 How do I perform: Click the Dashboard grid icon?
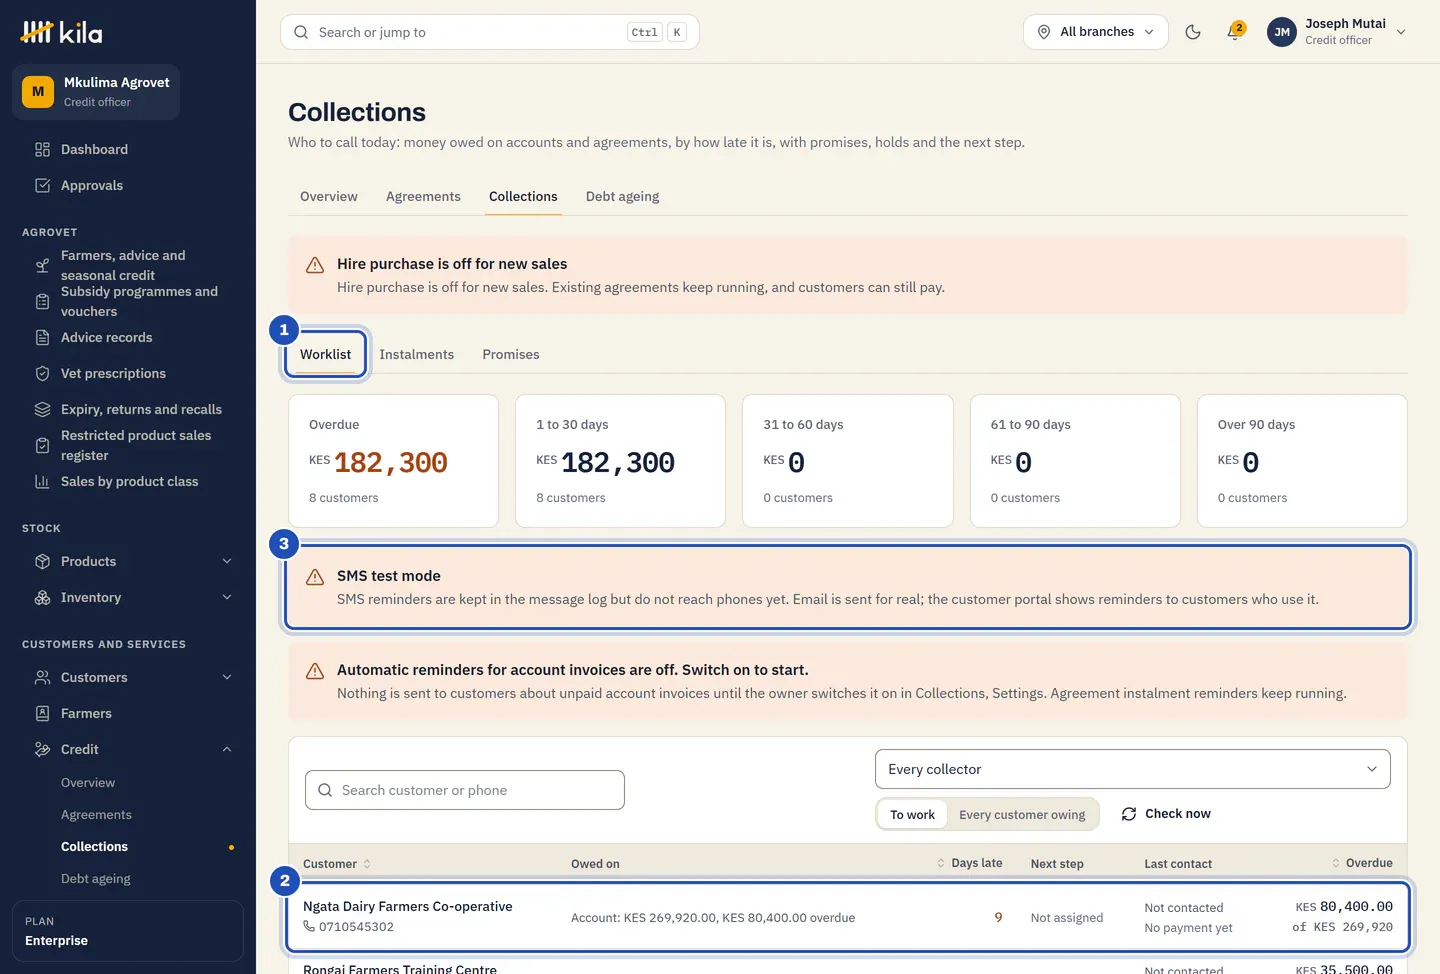coord(42,150)
